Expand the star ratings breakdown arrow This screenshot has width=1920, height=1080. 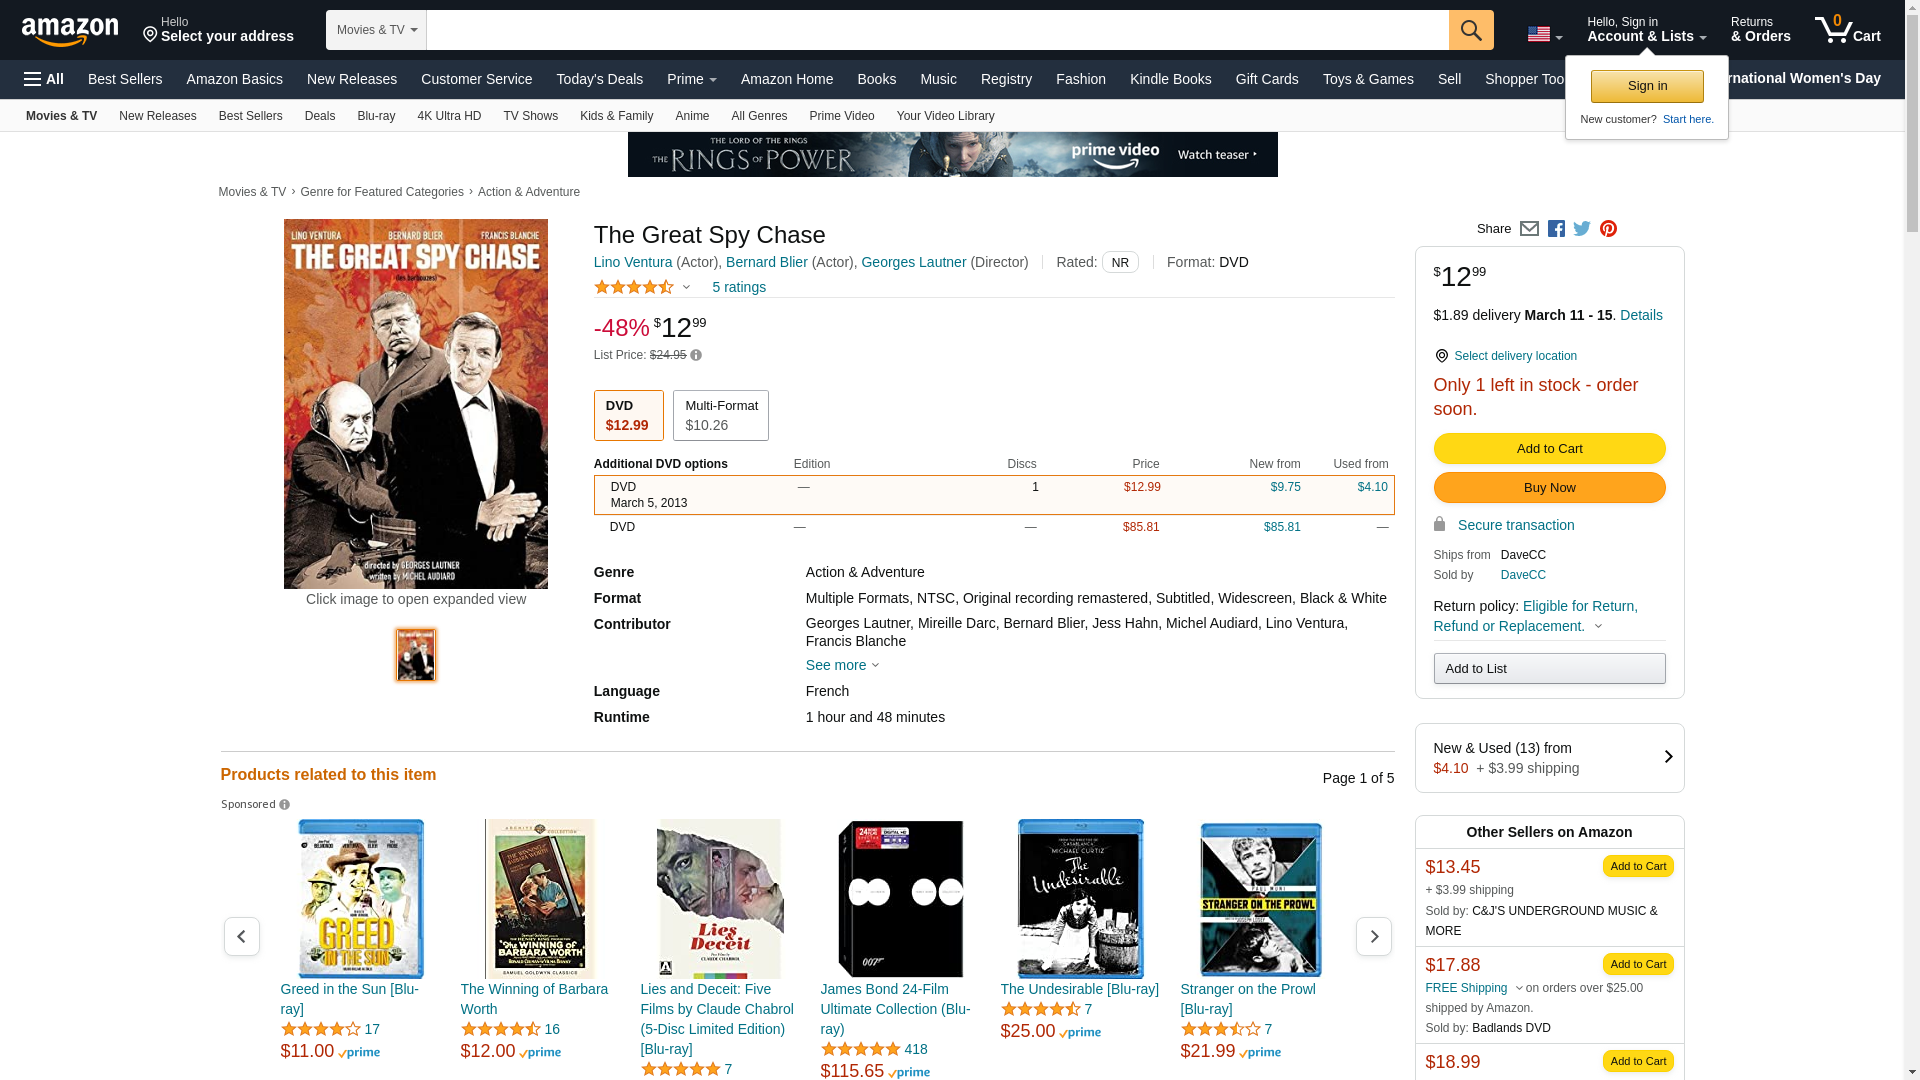686,288
